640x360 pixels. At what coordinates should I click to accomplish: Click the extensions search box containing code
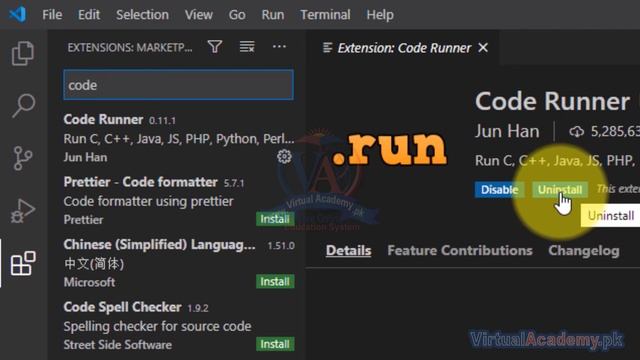(178, 85)
